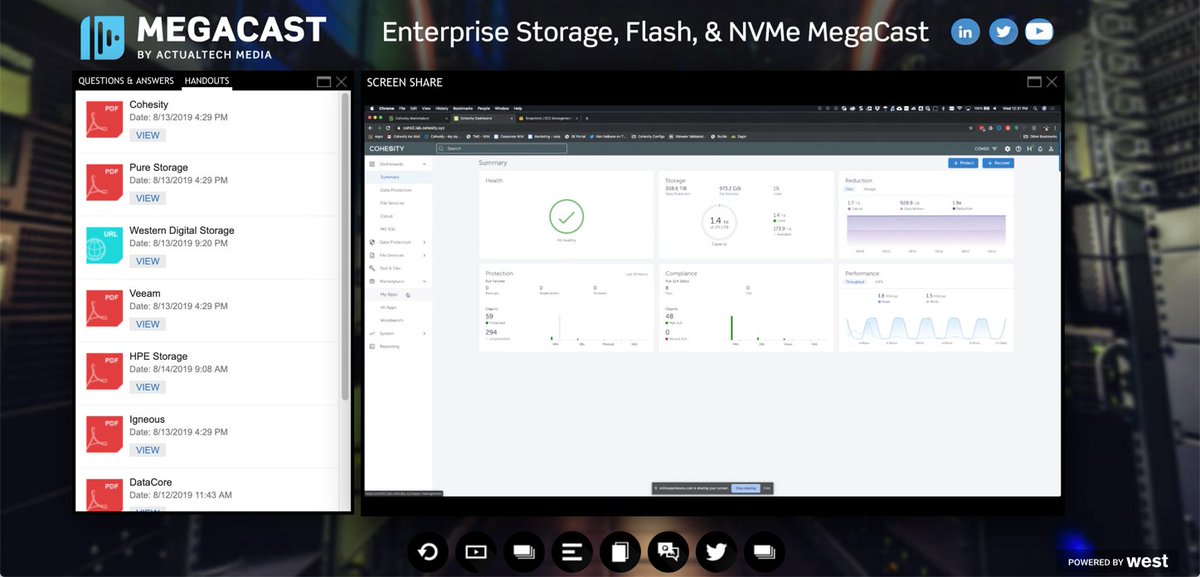
Task: Select the Handouts tab
Action: 207,81
